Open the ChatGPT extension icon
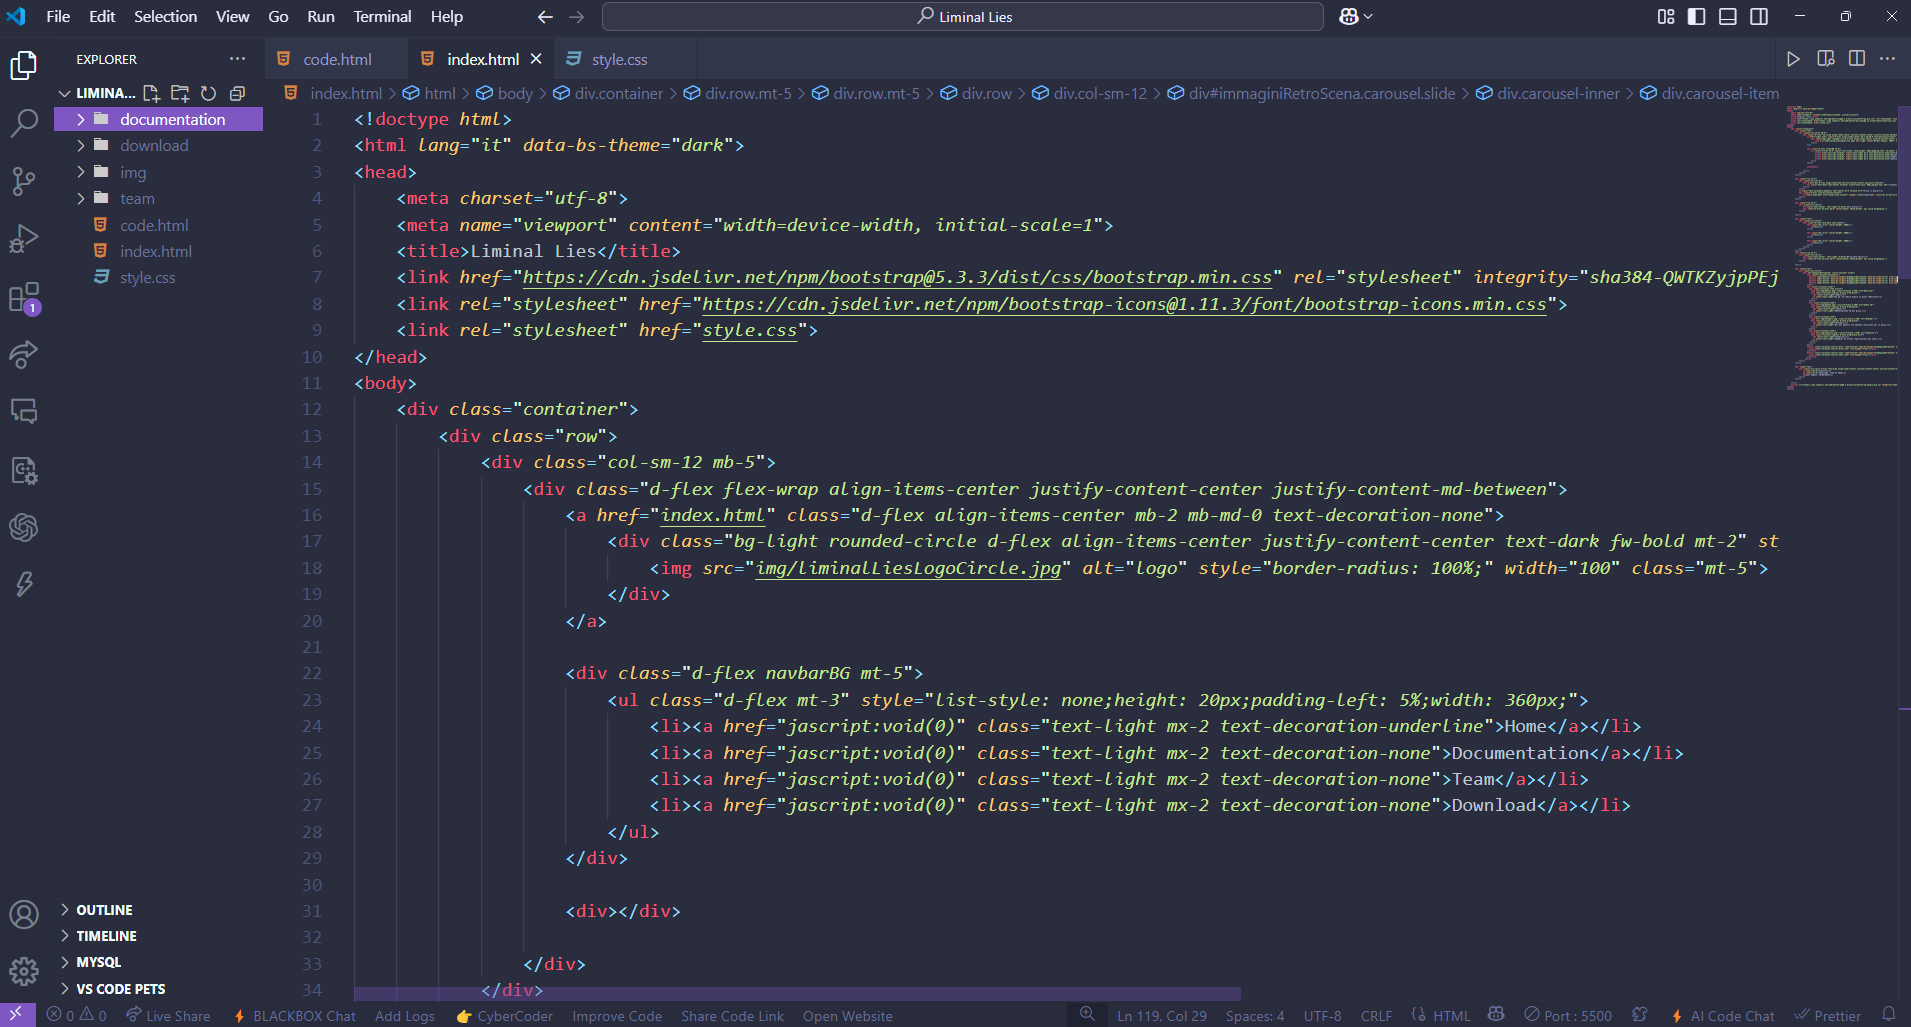This screenshot has height=1027, width=1911. [x=24, y=528]
